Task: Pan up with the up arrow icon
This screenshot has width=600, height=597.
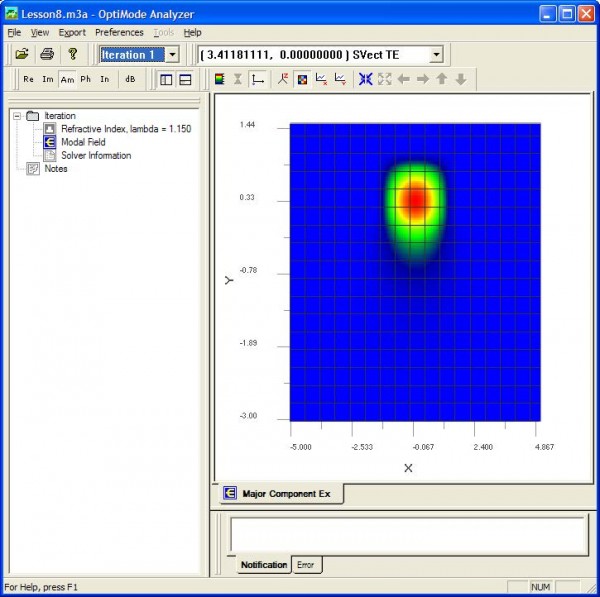Action: (442, 79)
